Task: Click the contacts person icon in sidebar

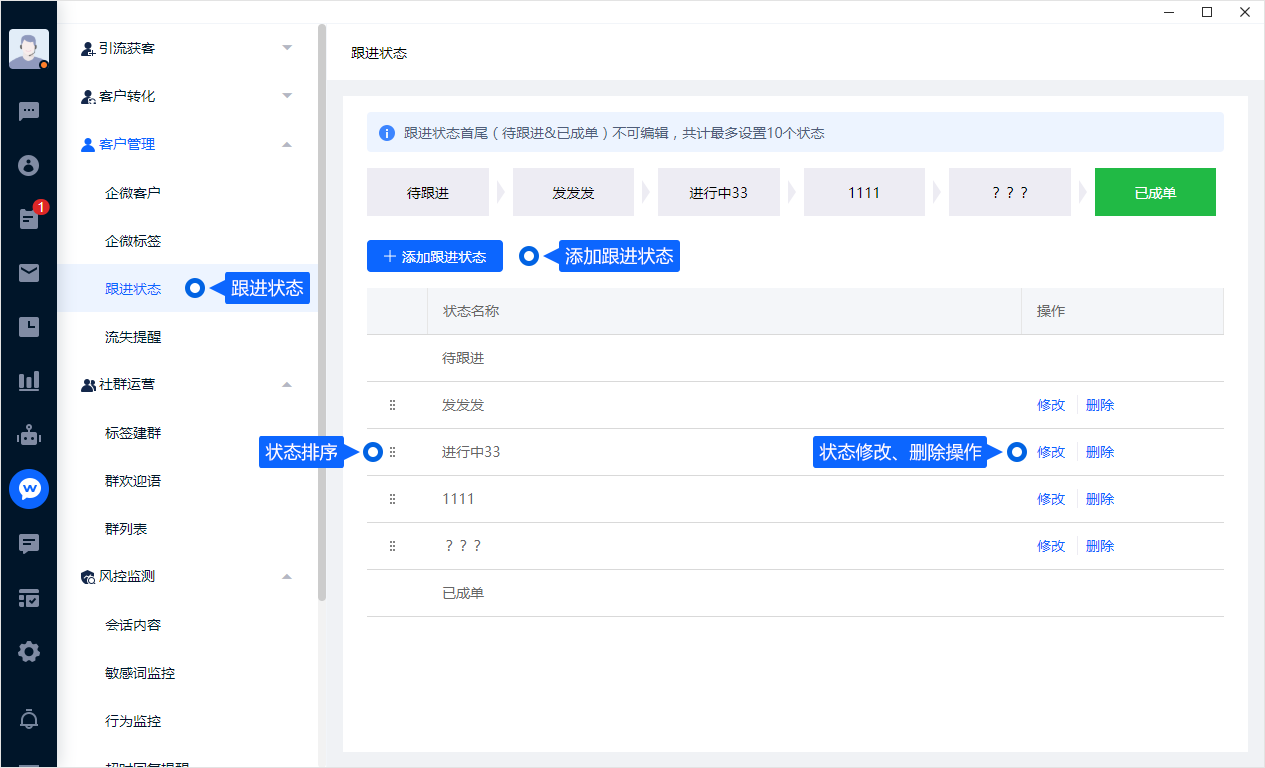Action: 29,165
